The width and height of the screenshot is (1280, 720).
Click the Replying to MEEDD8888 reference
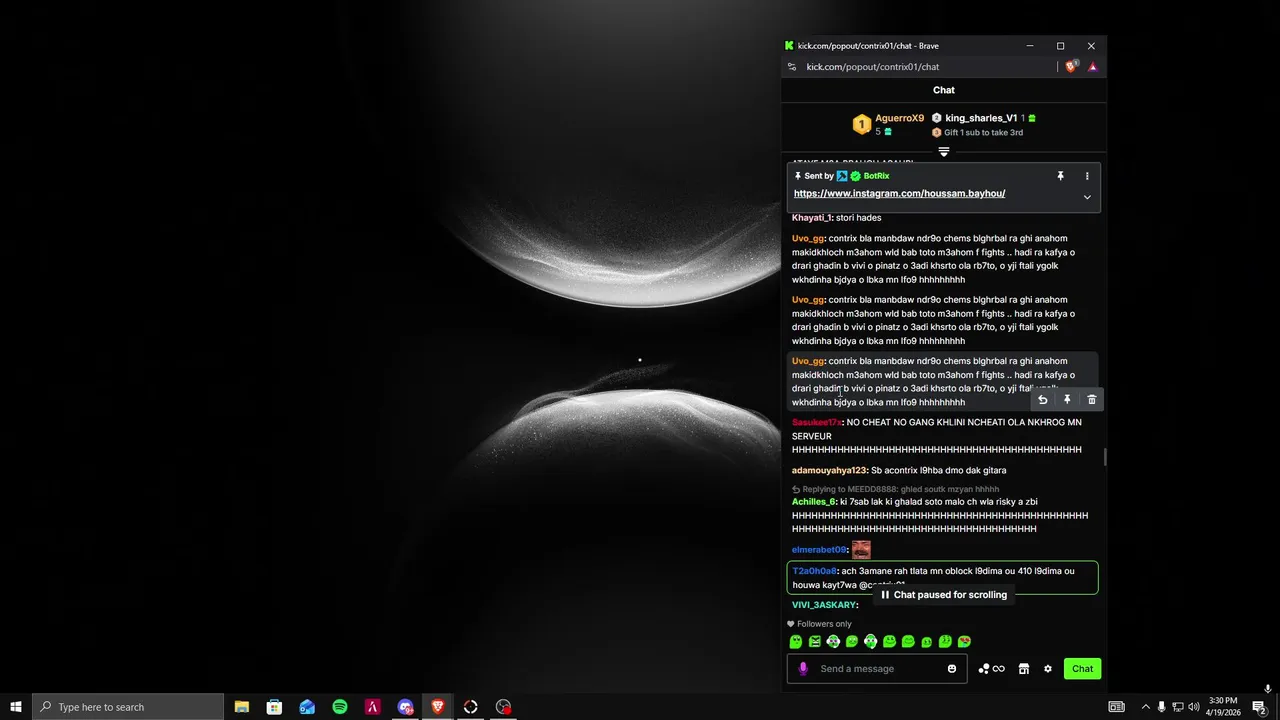point(895,489)
